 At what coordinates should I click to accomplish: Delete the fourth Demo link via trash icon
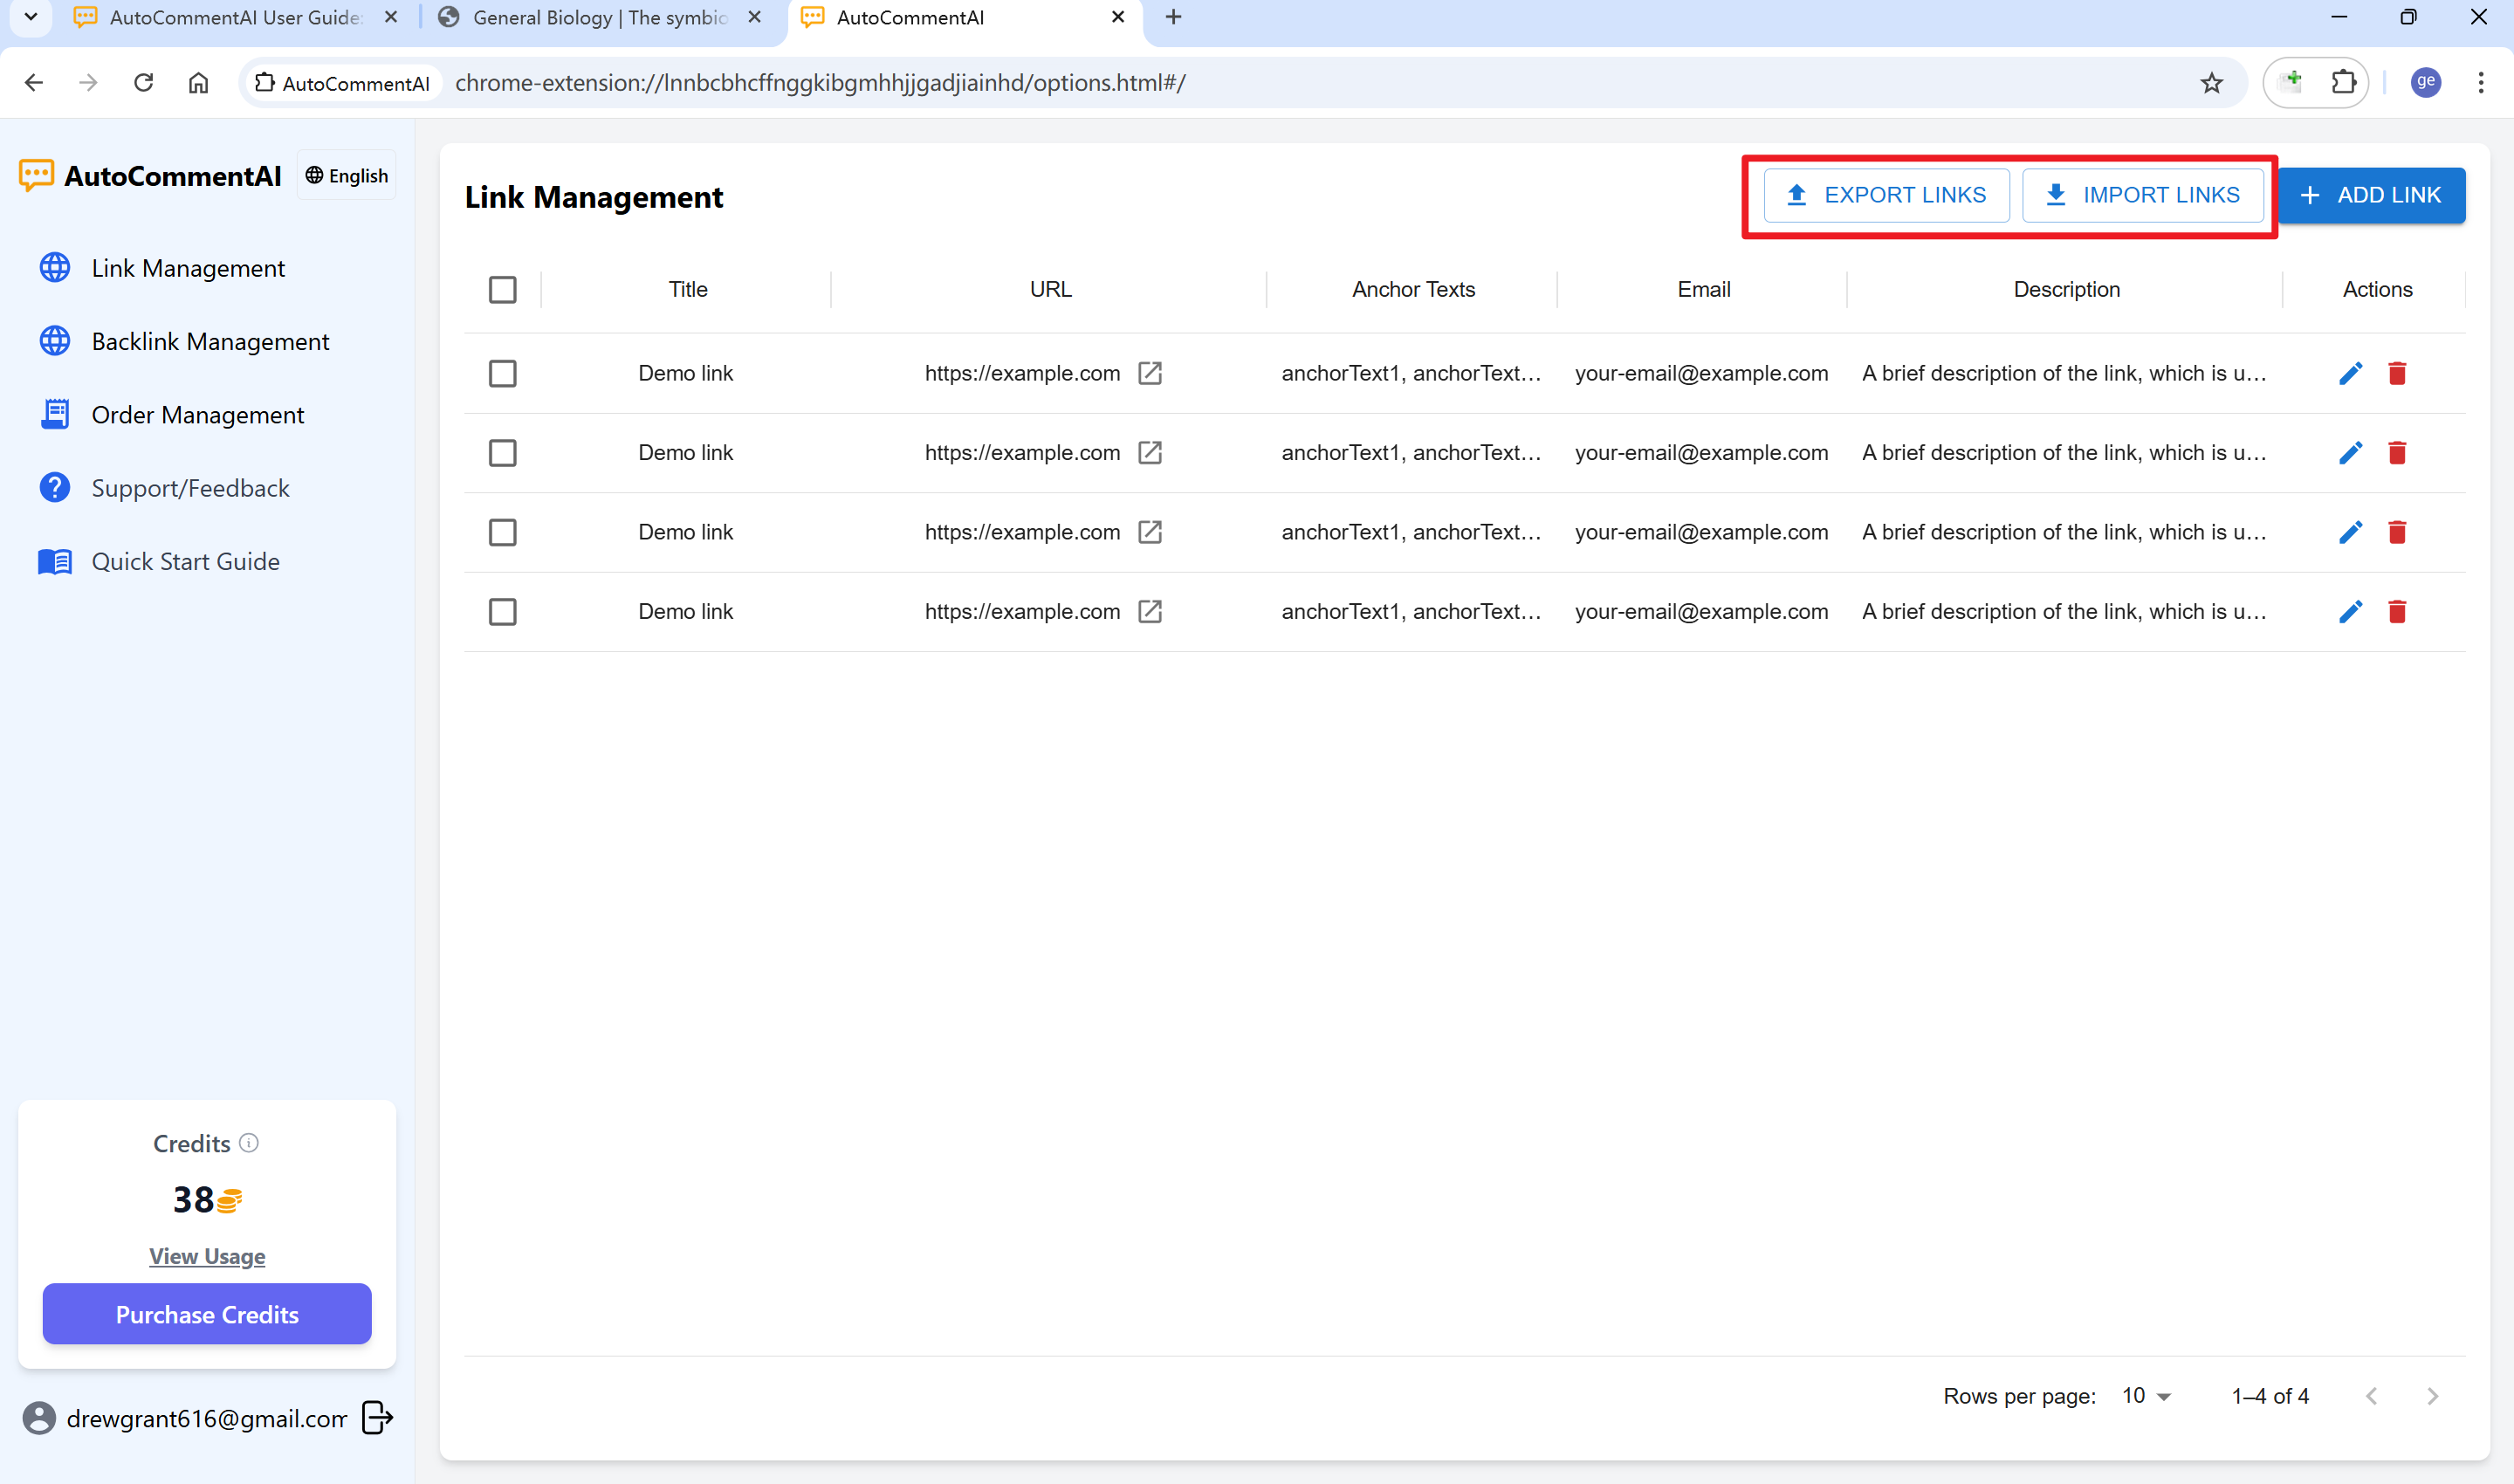(x=2397, y=612)
